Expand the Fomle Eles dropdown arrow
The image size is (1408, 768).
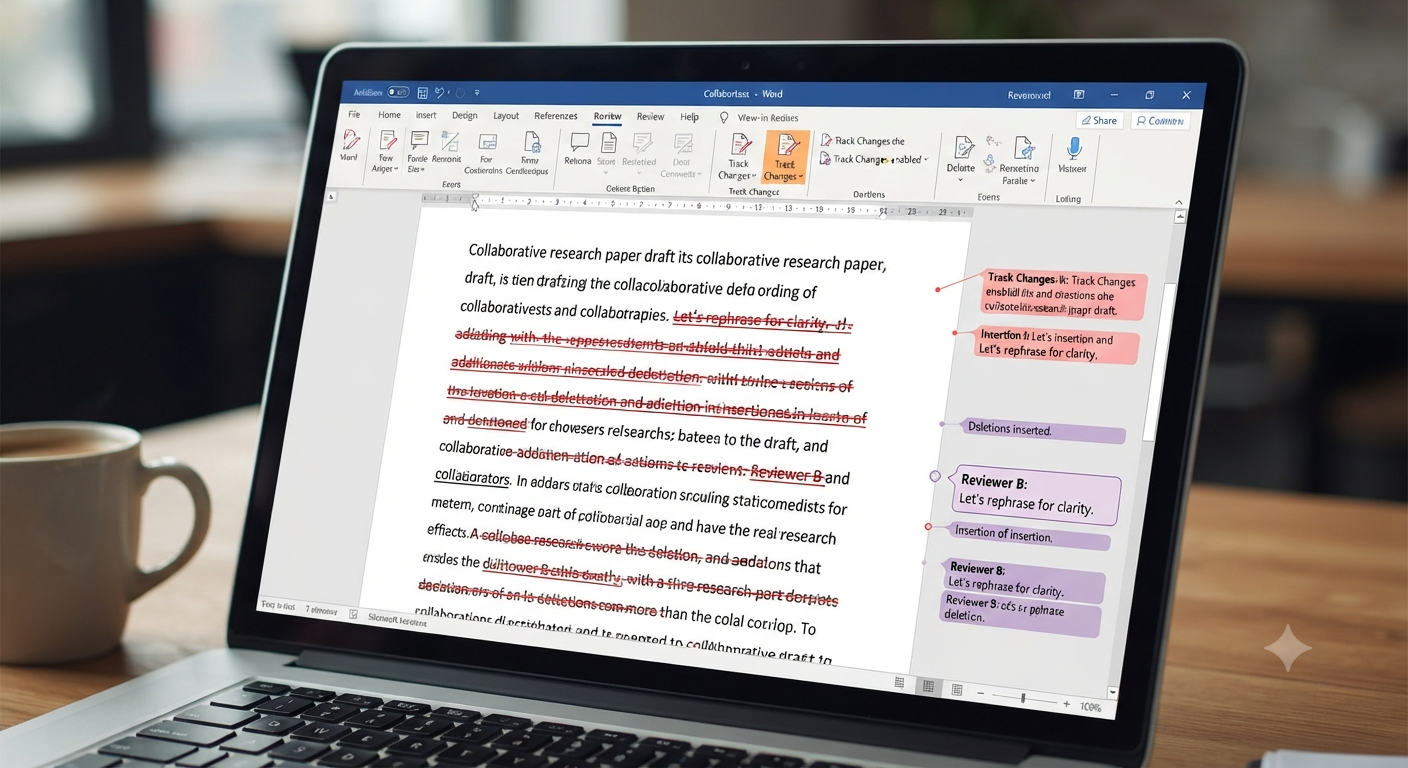424,170
